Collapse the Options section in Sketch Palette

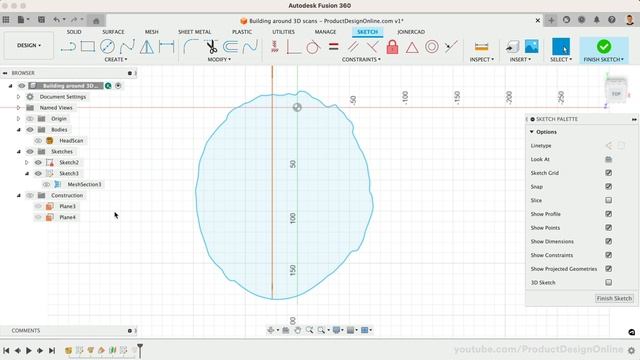(531, 132)
